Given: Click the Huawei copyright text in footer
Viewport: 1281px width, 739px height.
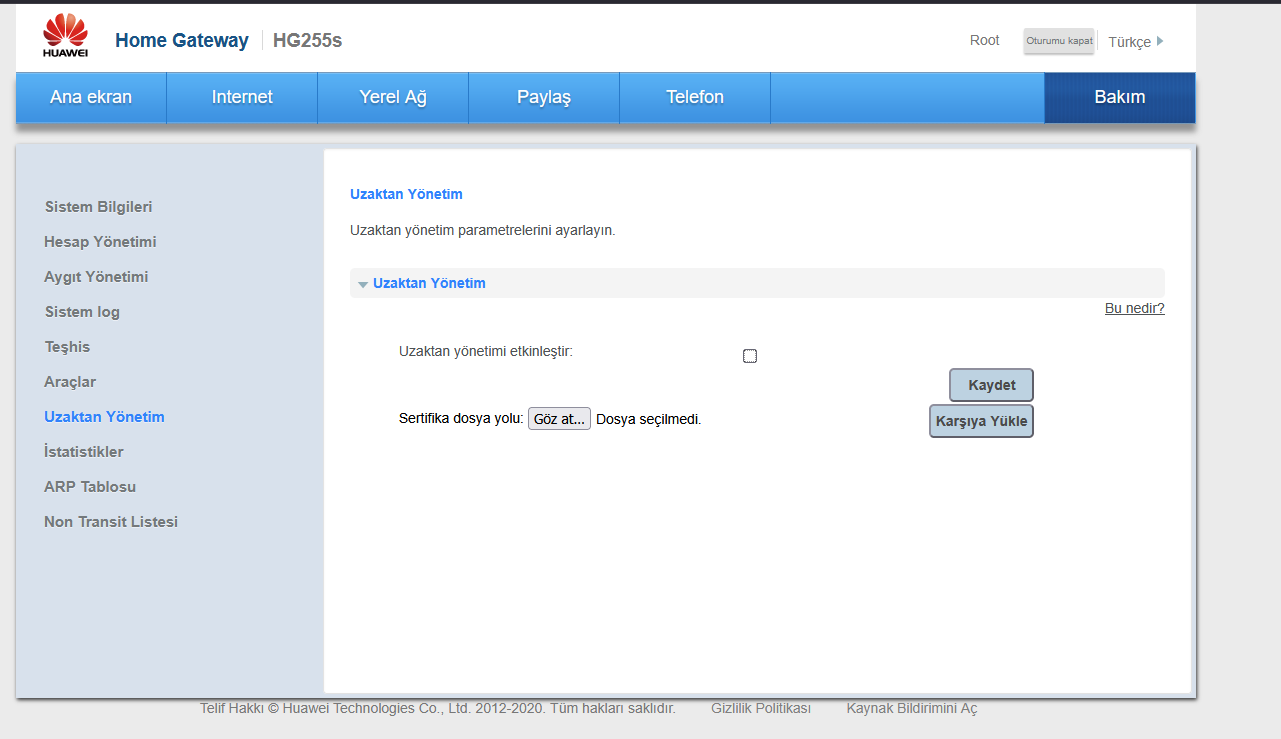Looking at the screenshot, I should 438,708.
